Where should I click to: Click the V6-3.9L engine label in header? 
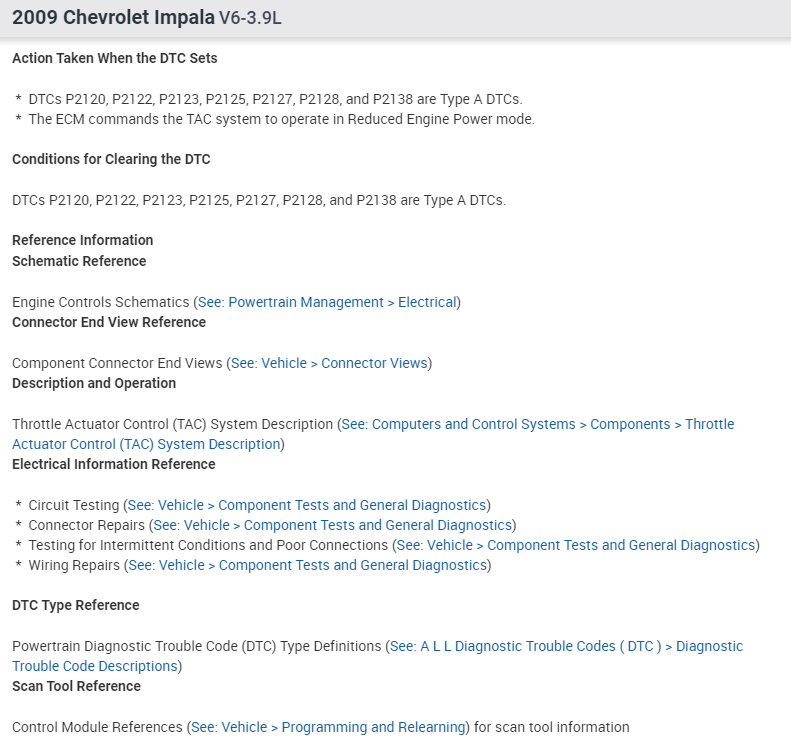250,19
